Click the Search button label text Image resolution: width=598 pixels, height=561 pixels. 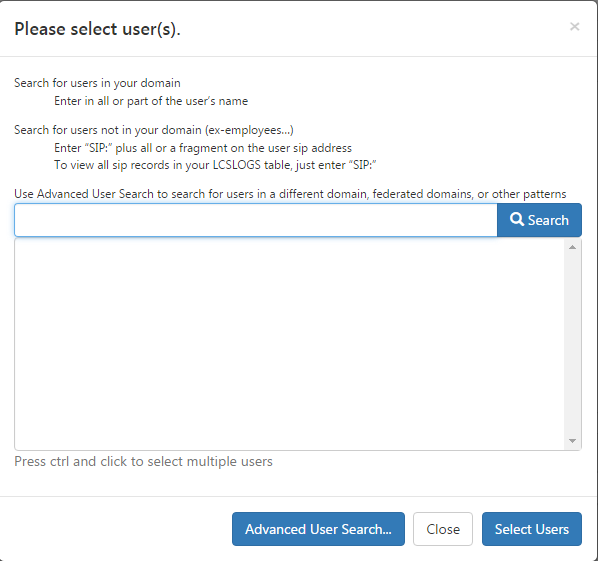click(548, 220)
